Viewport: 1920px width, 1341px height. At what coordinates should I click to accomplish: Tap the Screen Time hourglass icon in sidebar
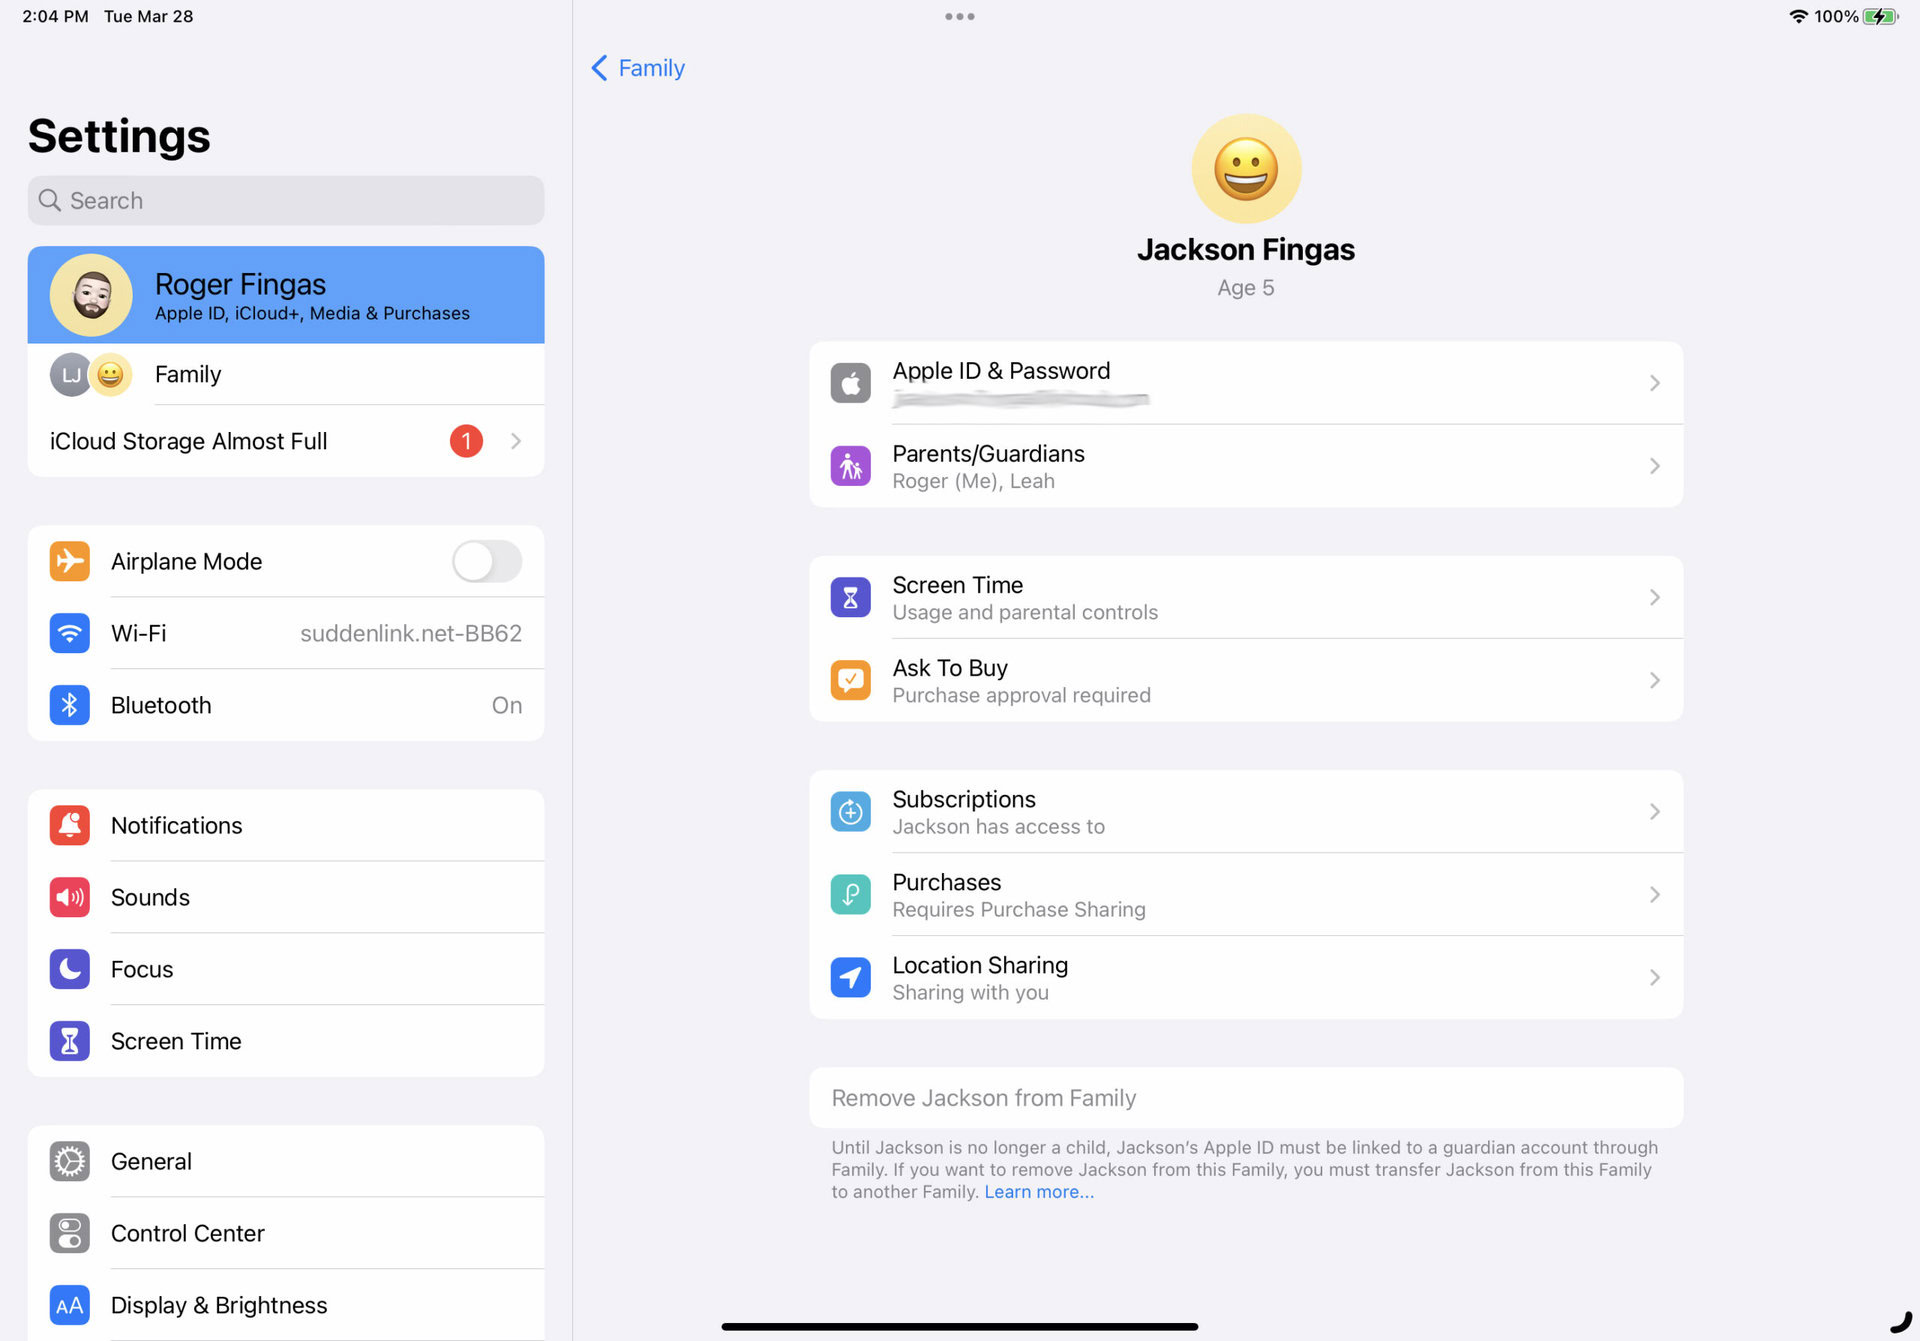point(69,1041)
